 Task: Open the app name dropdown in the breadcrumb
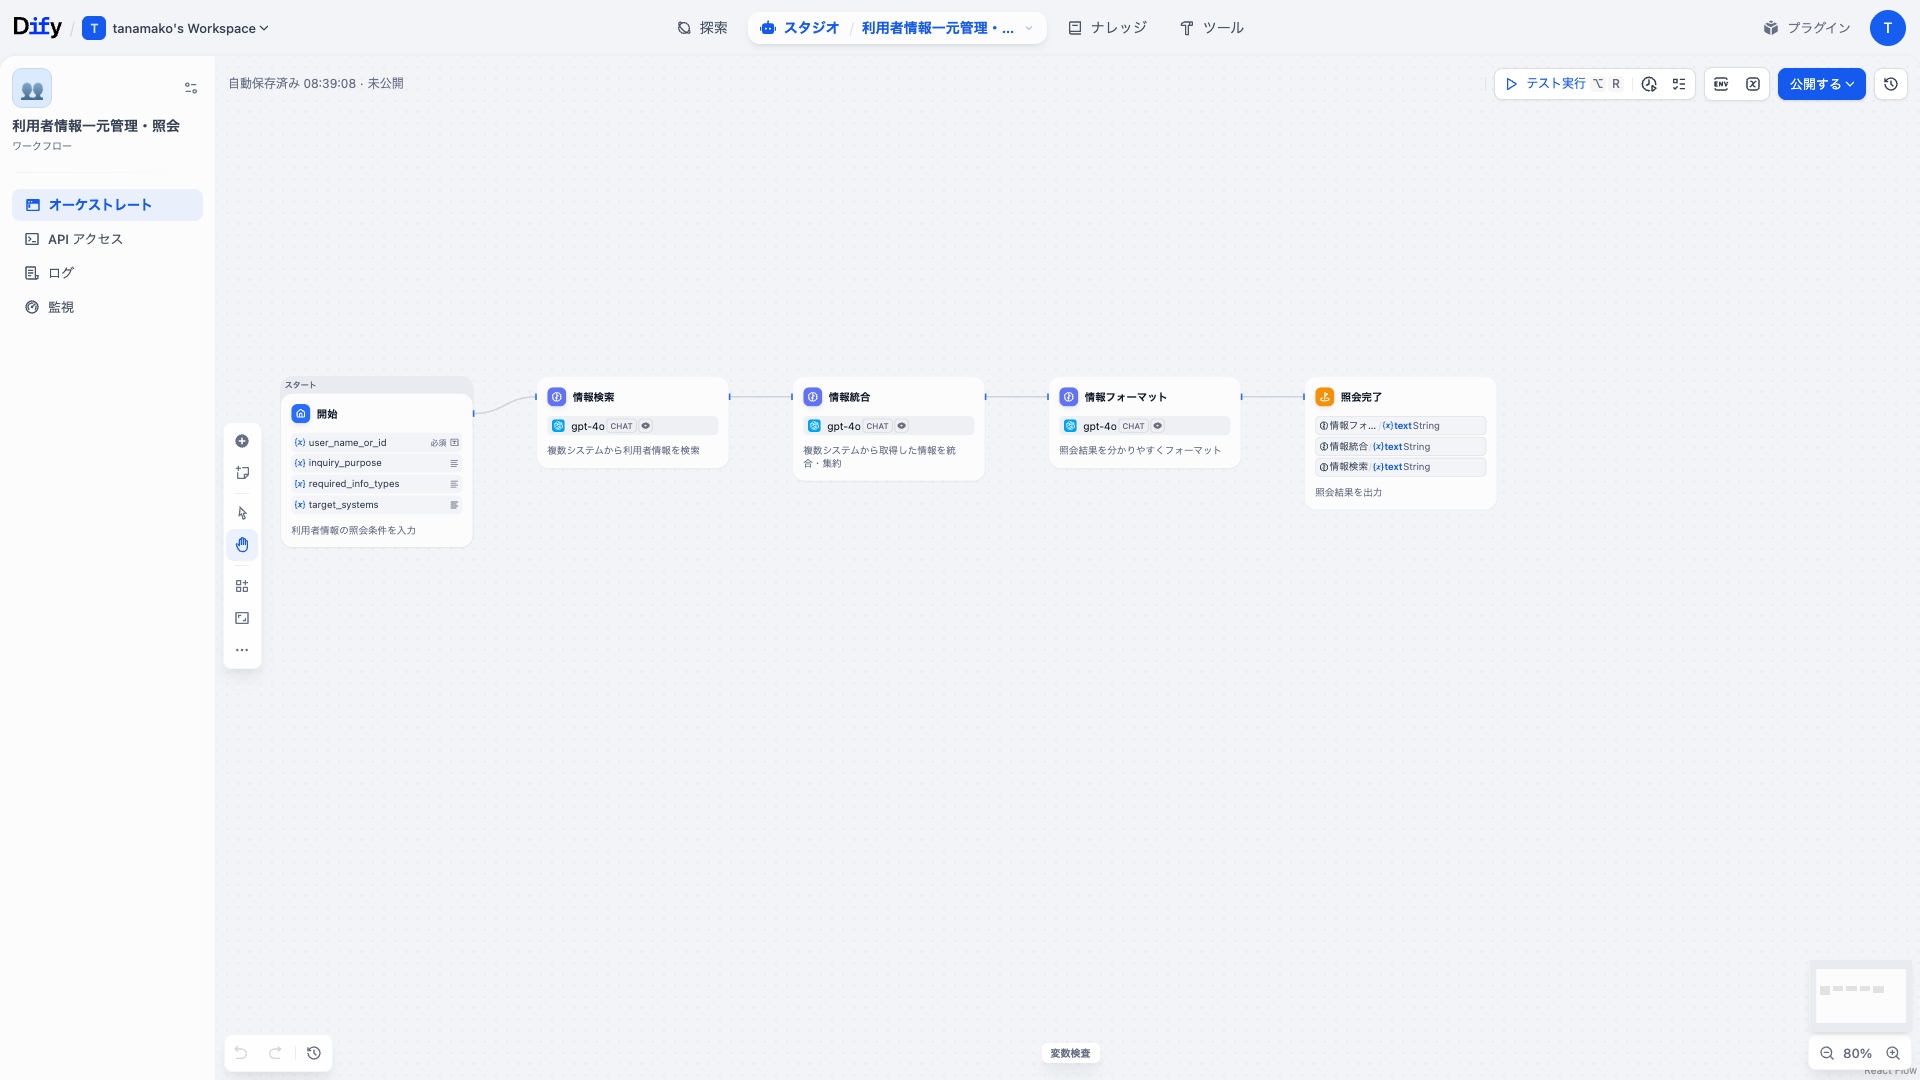click(1029, 28)
